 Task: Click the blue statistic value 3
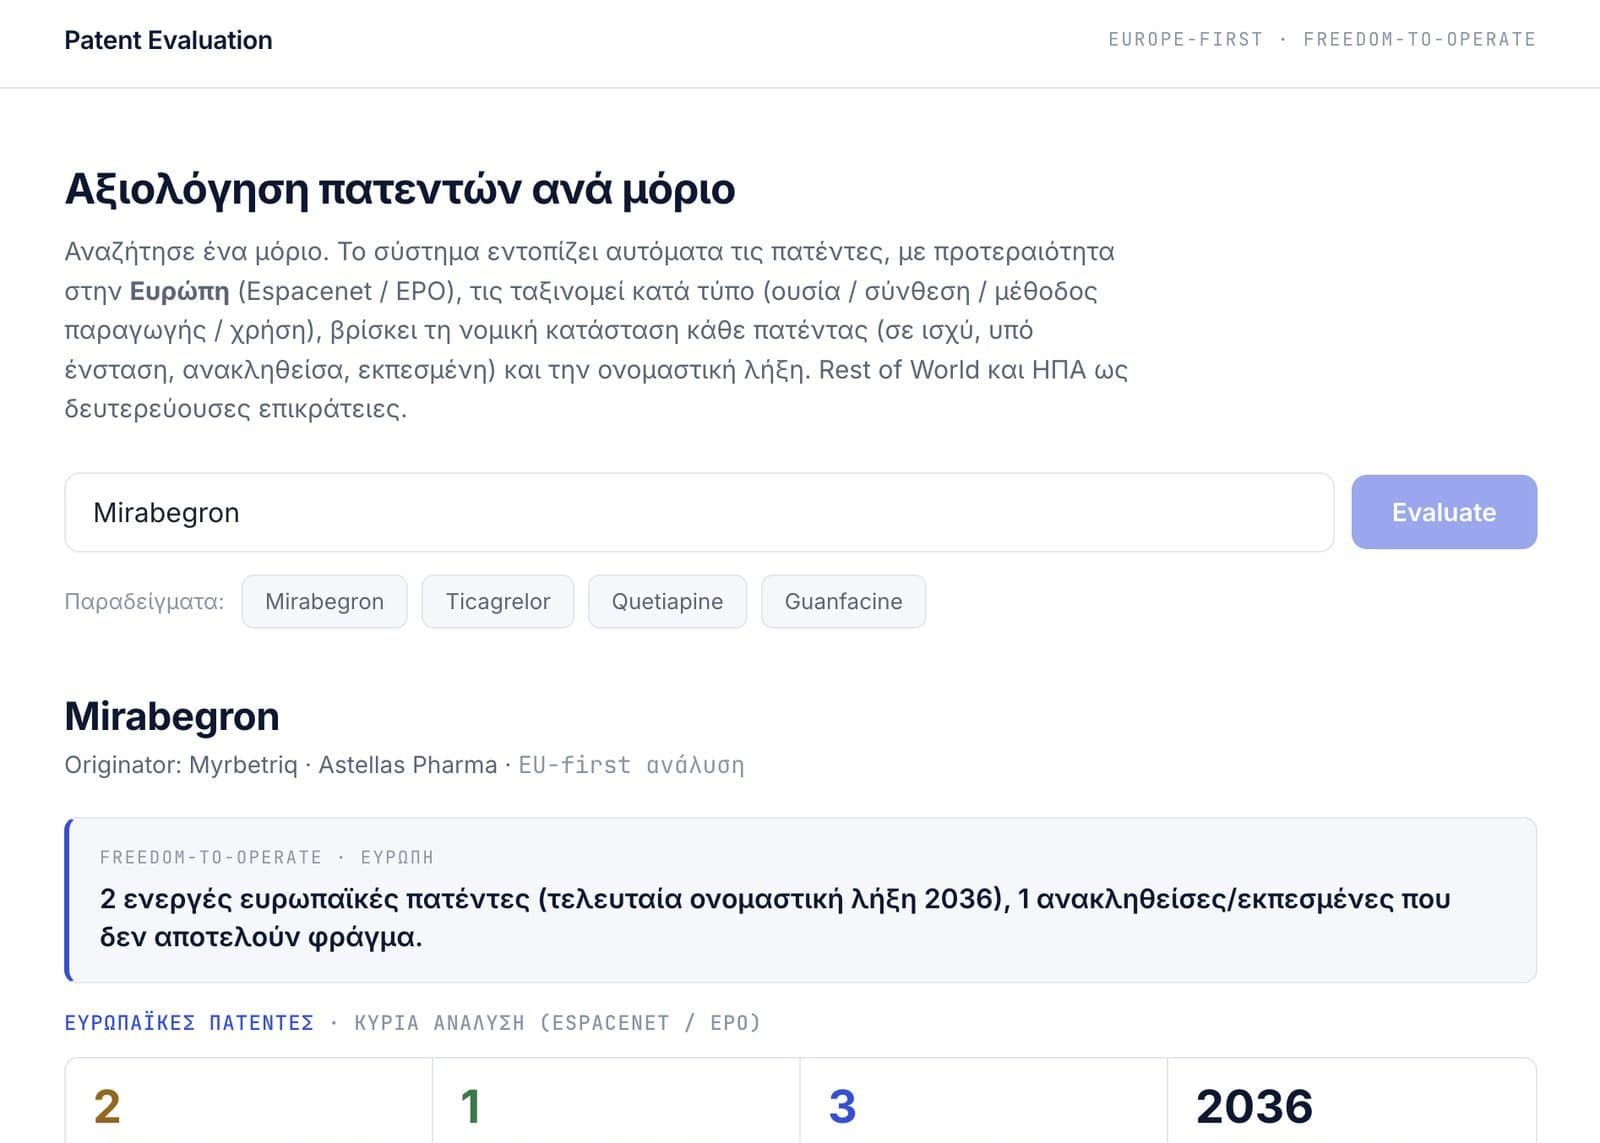(x=842, y=1107)
